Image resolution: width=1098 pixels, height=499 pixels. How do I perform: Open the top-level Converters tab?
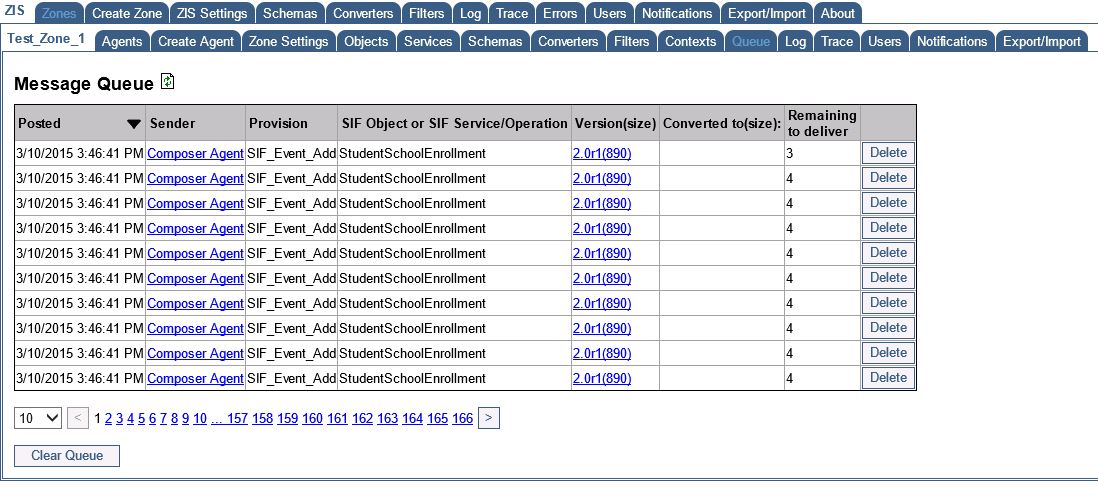click(363, 13)
